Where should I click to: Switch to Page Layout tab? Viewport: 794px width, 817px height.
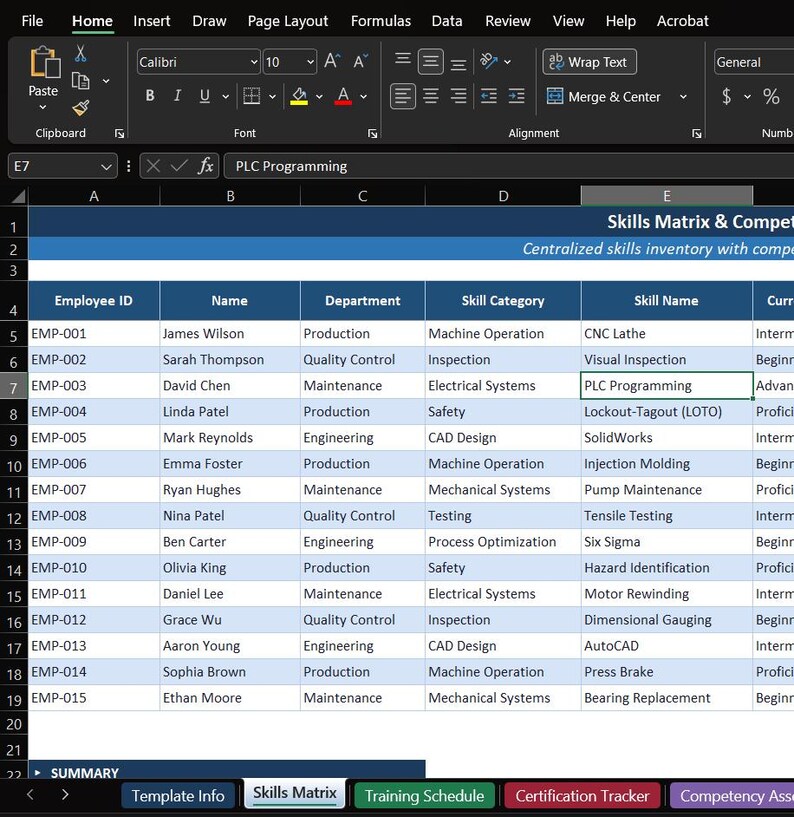coord(288,21)
